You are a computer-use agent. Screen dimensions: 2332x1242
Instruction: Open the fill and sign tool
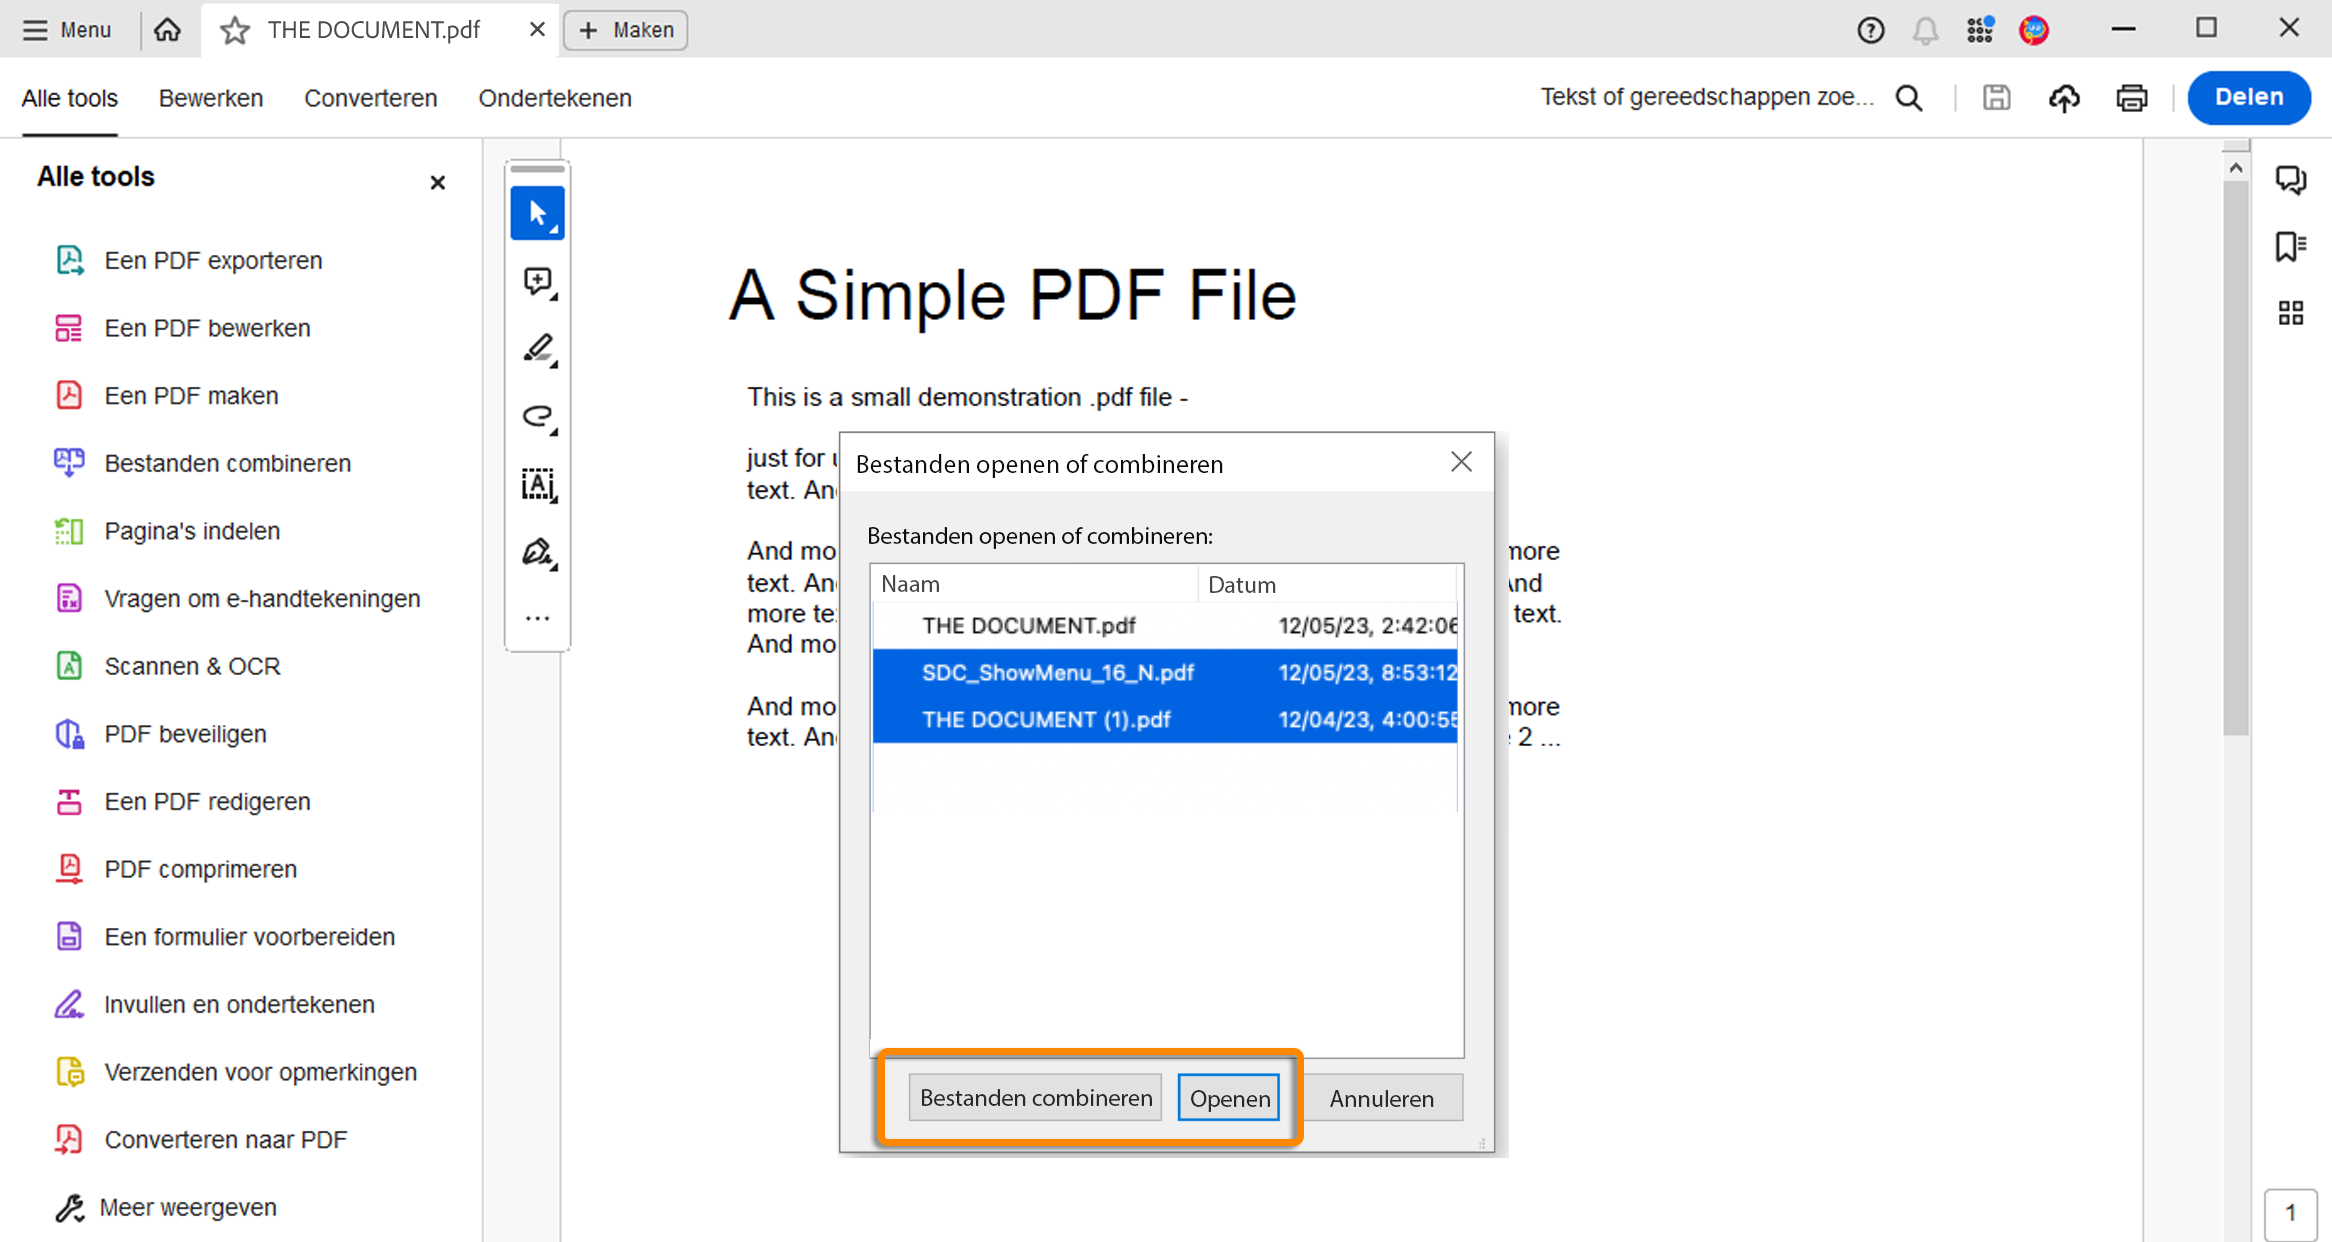point(537,552)
